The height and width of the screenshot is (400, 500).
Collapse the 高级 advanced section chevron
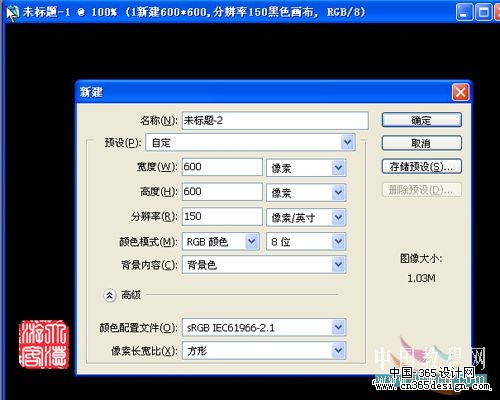tap(109, 295)
